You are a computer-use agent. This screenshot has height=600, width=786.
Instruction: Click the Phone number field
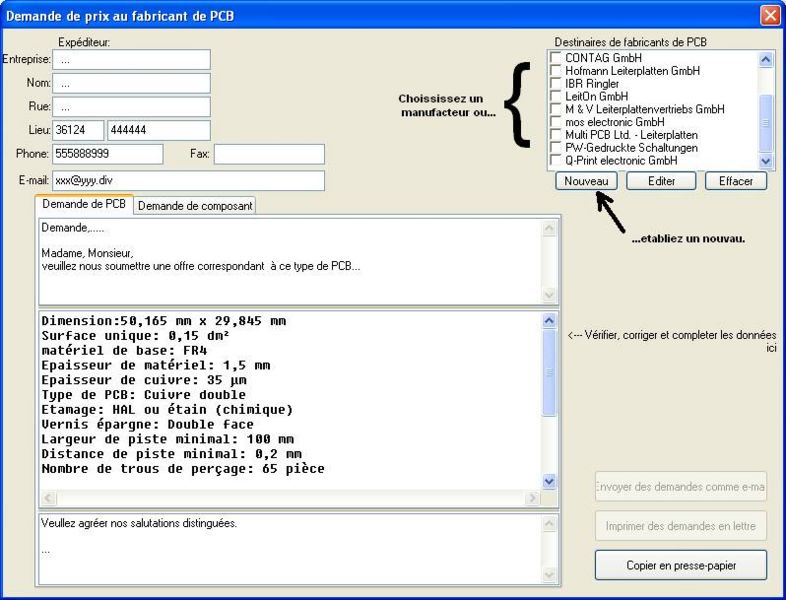click(x=107, y=154)
